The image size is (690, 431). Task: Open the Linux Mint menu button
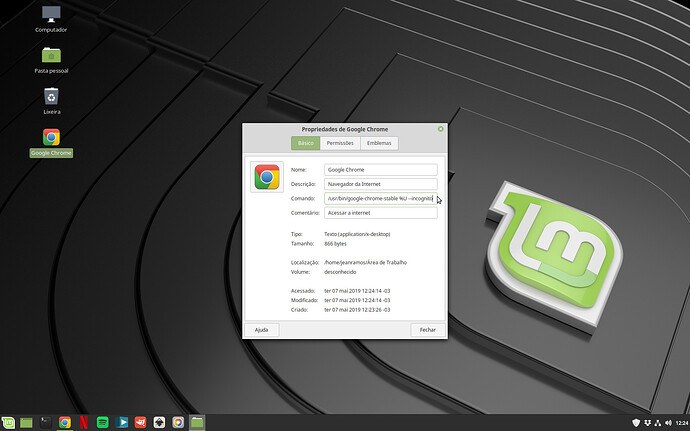tap(8, 423)
